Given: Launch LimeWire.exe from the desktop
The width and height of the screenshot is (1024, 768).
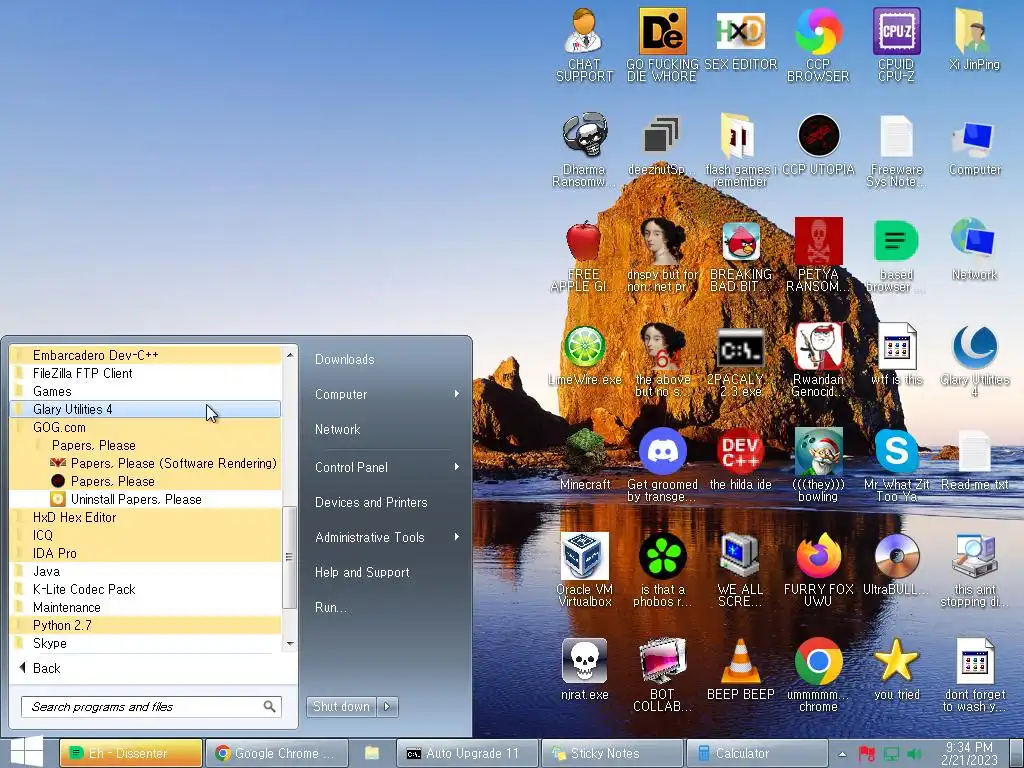Looking at the screenshot, I should (584, 355).
